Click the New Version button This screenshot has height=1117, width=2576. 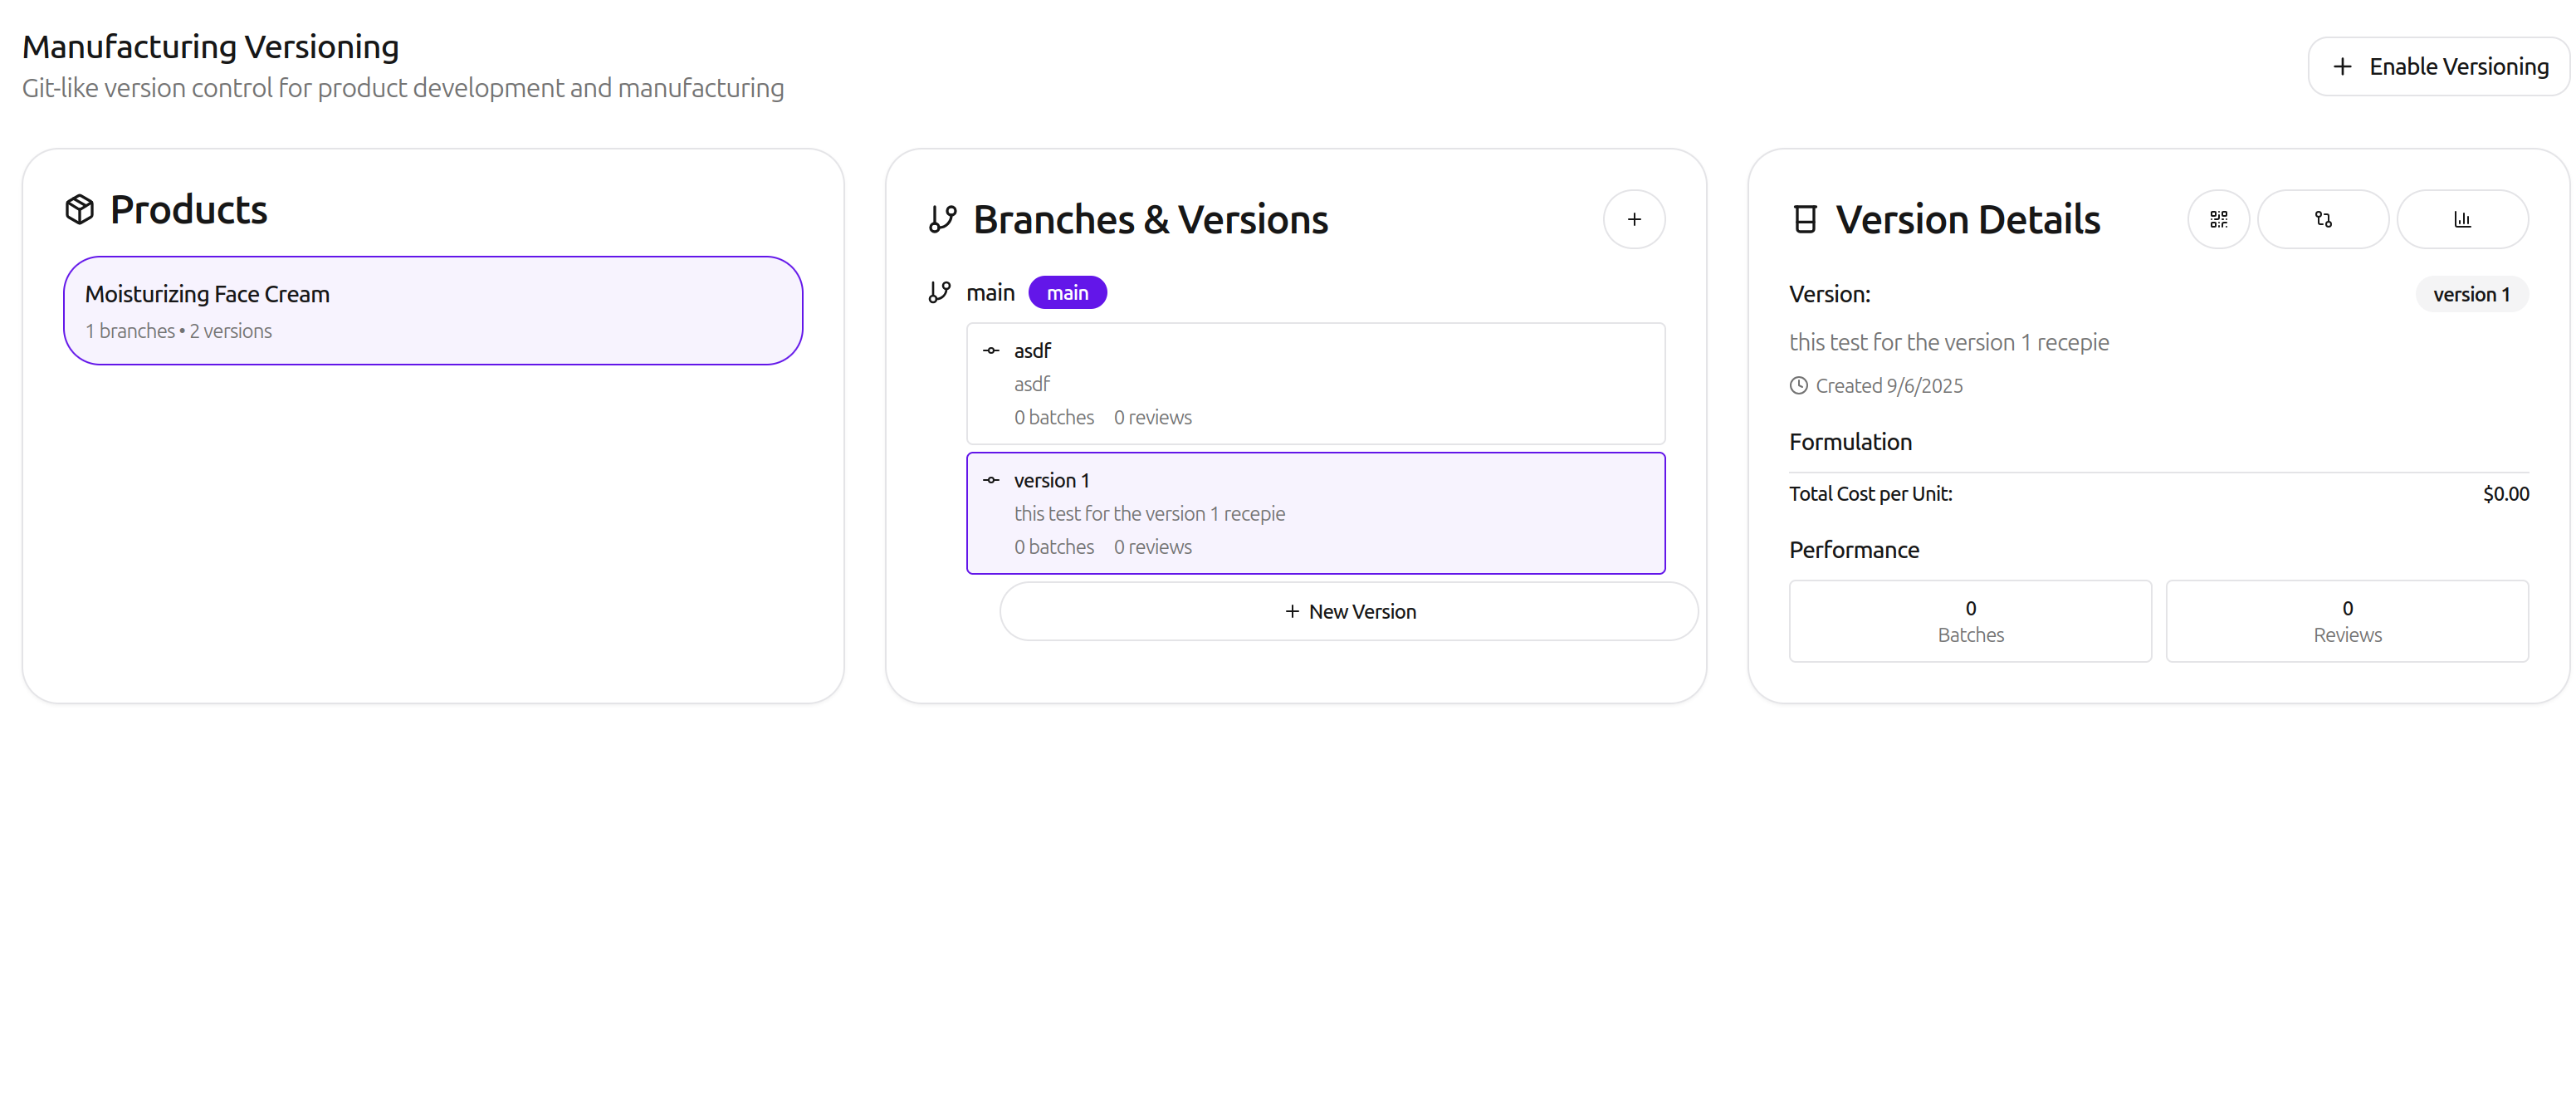(1348, 611)
